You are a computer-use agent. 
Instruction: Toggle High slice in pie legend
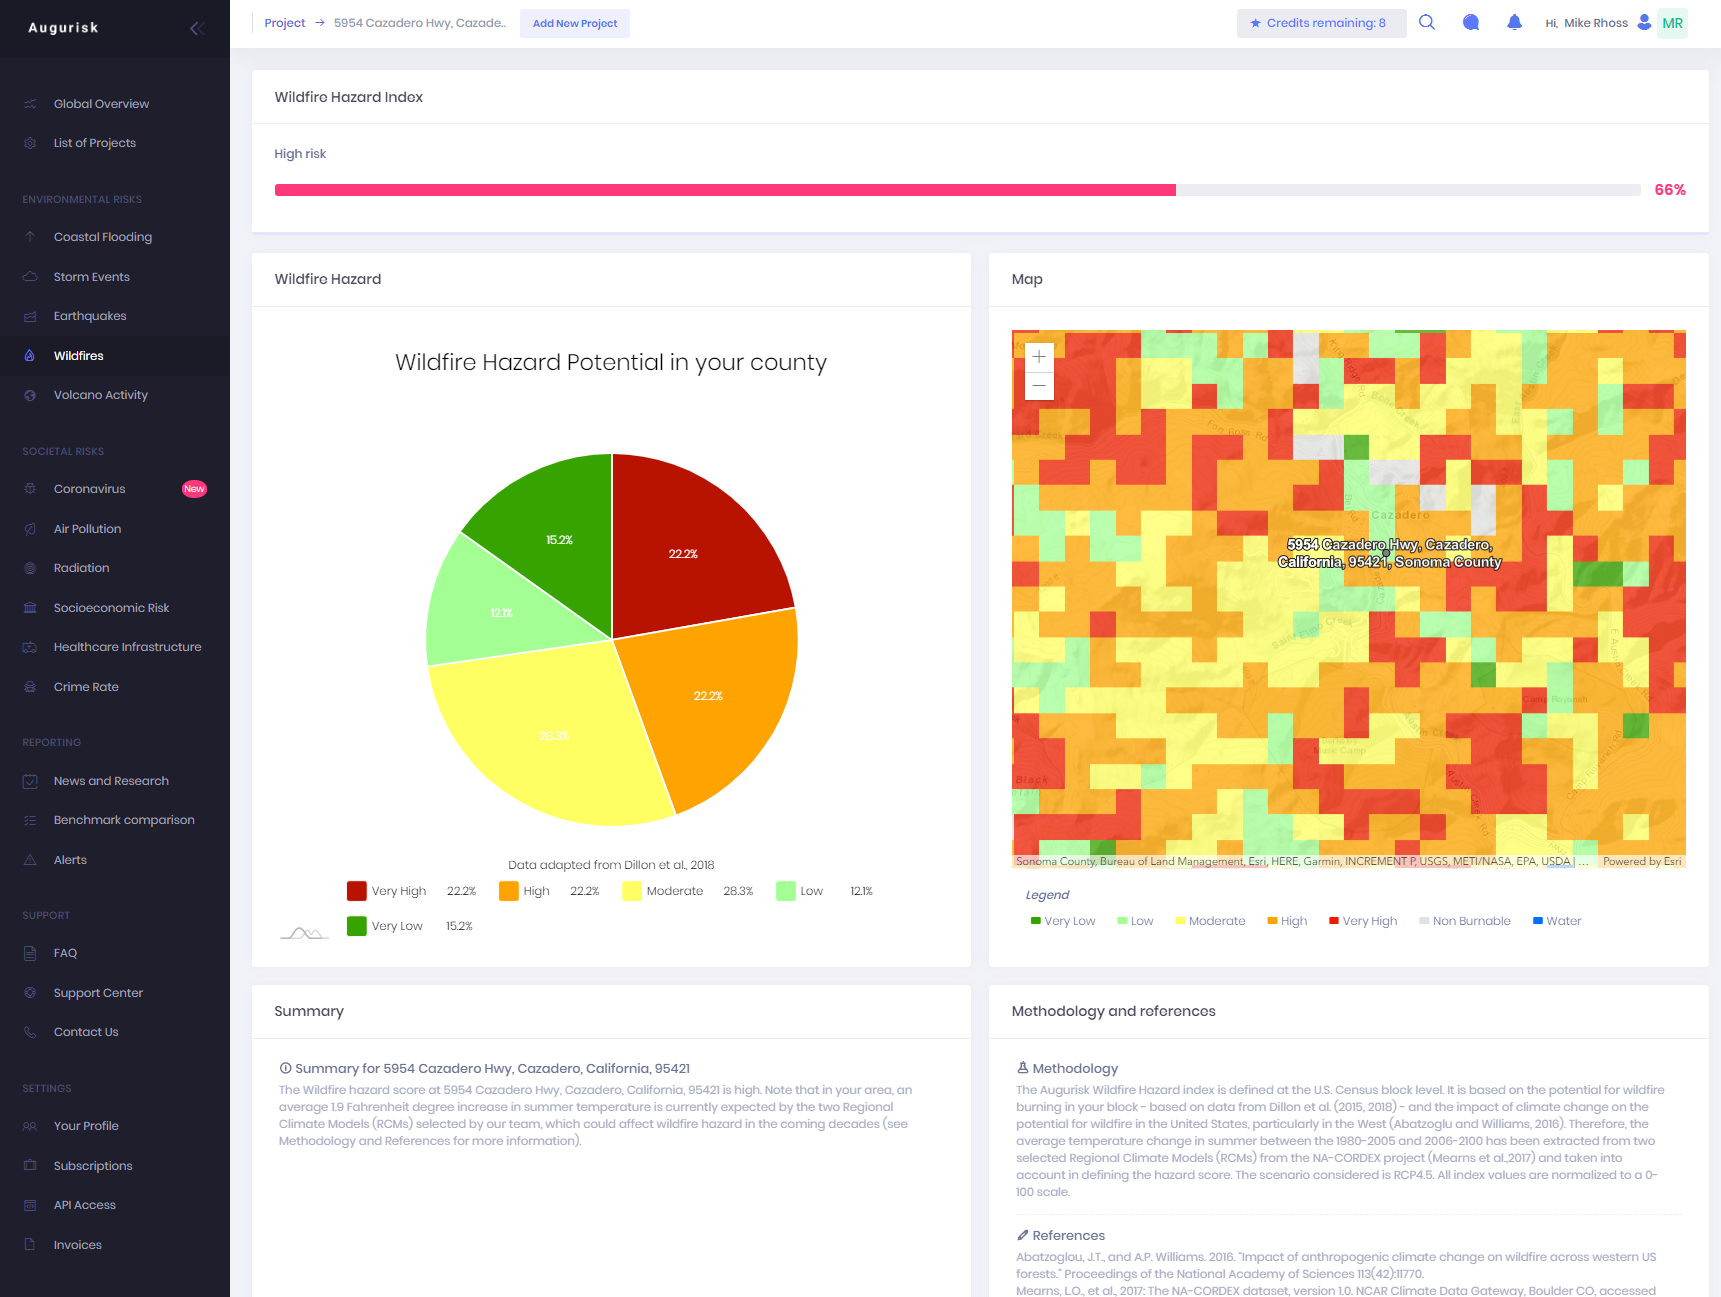[549, 891]
